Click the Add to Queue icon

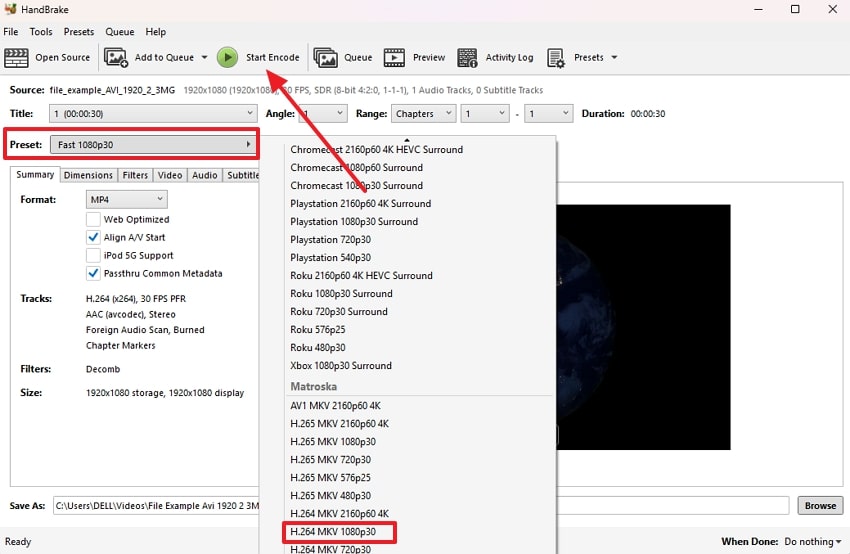tap(115, 57)
